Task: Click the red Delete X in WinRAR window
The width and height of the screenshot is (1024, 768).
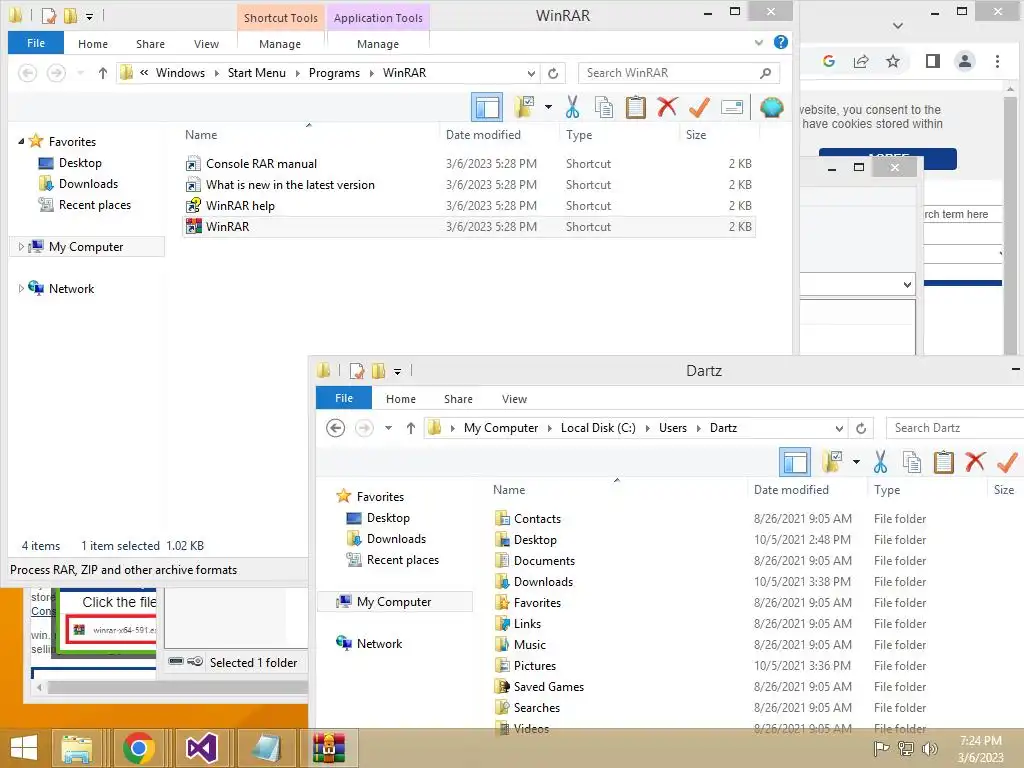Action: [667, 107]
